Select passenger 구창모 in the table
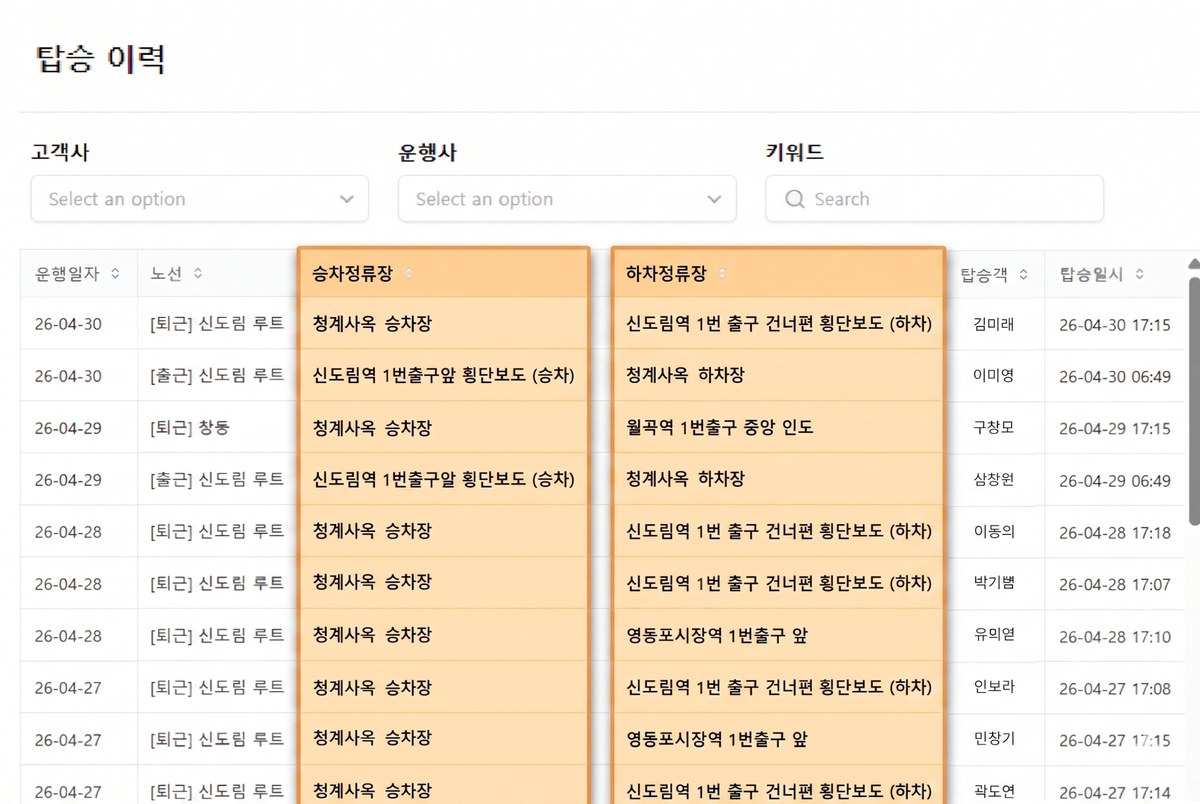Image resolution: width=1200 pixels, height=804 pixels. tap(993, 428)
